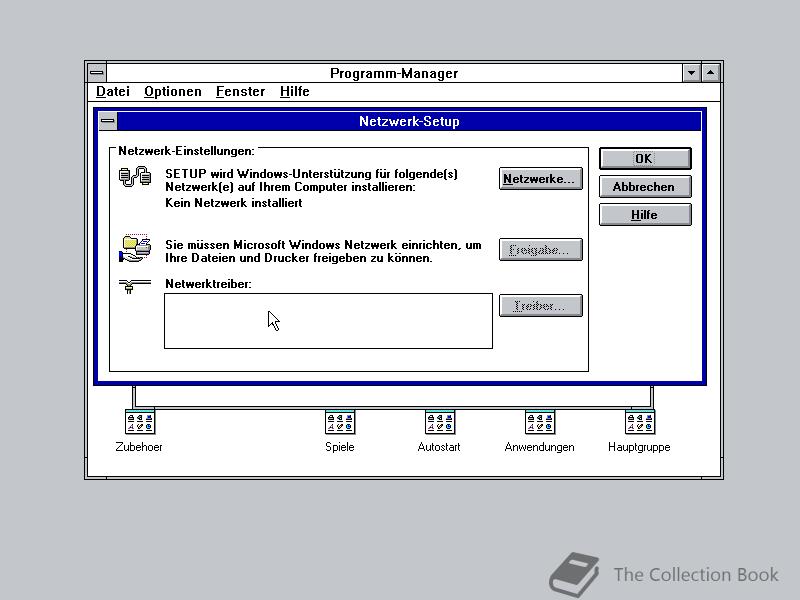The height and width of the screenshot is (600, 800).
Task: Open the Fenster menu
Action: coord(240,91)
